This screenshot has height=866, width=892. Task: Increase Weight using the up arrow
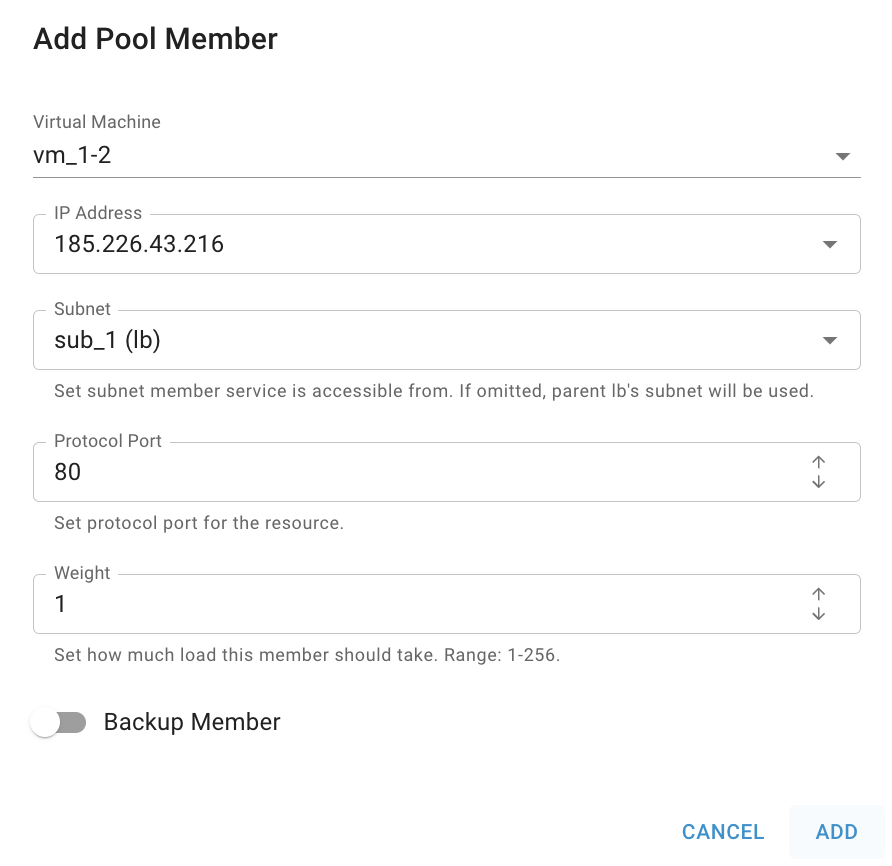click(818, 593)
